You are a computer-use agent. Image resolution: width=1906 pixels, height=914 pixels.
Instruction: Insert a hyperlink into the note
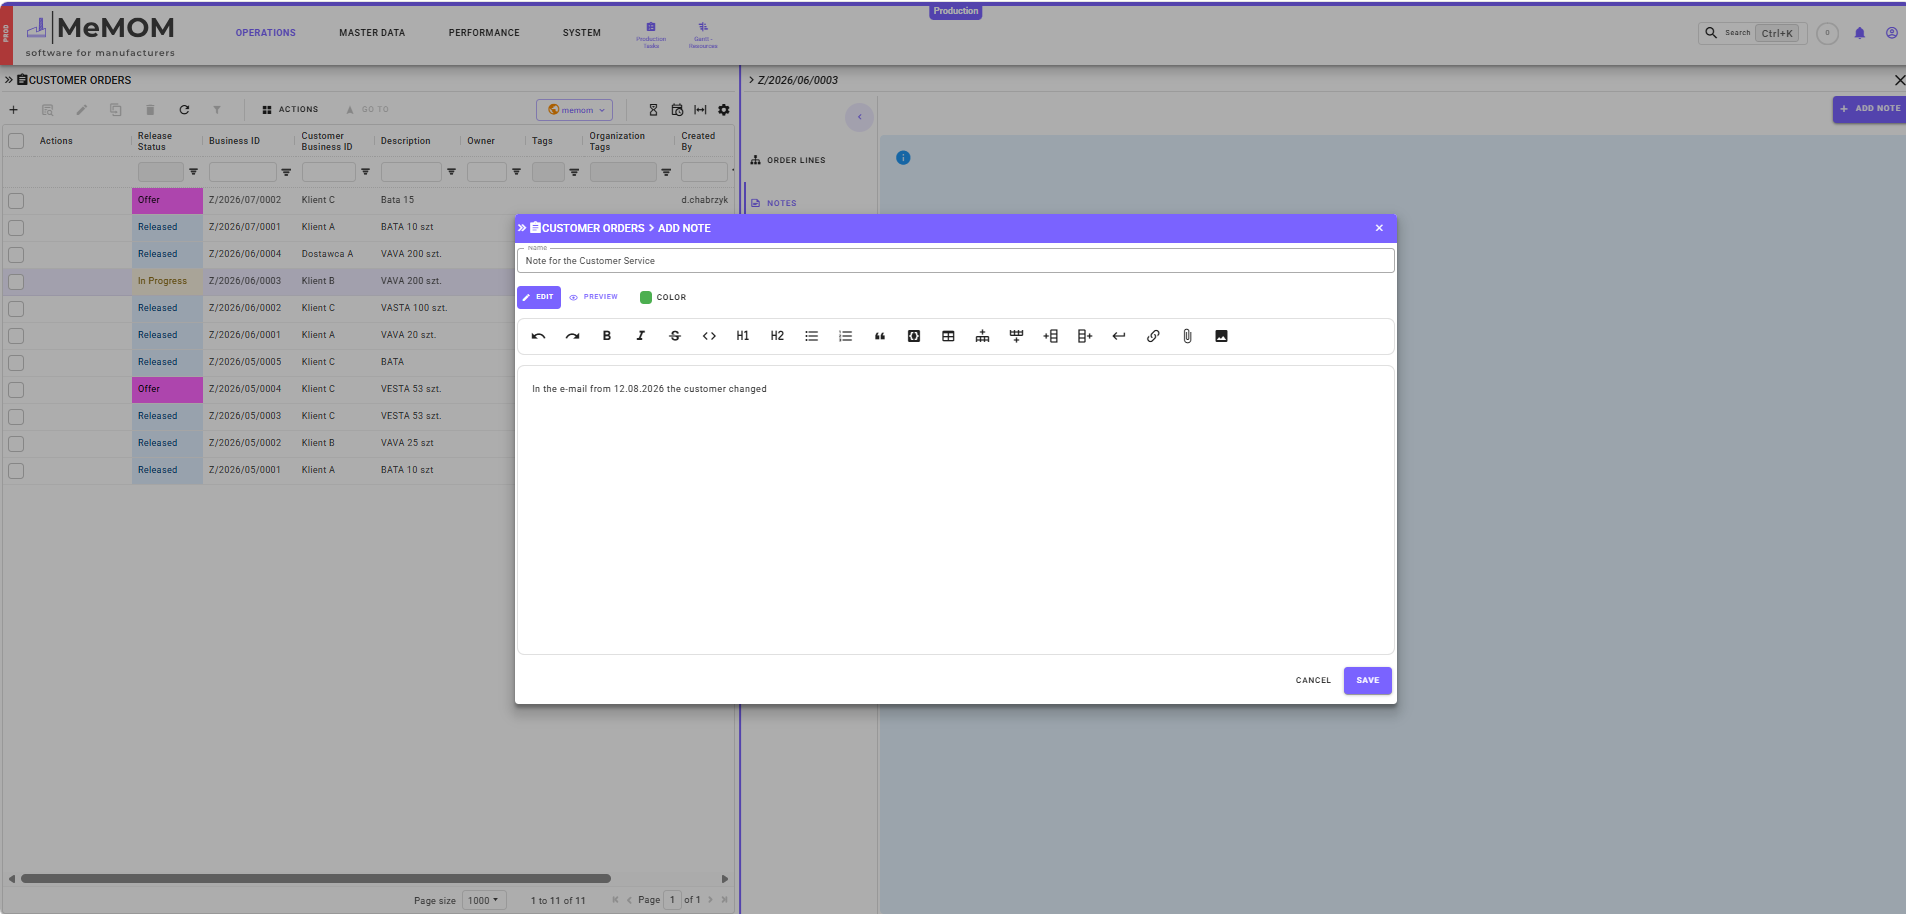click(x=1153, y=336)
